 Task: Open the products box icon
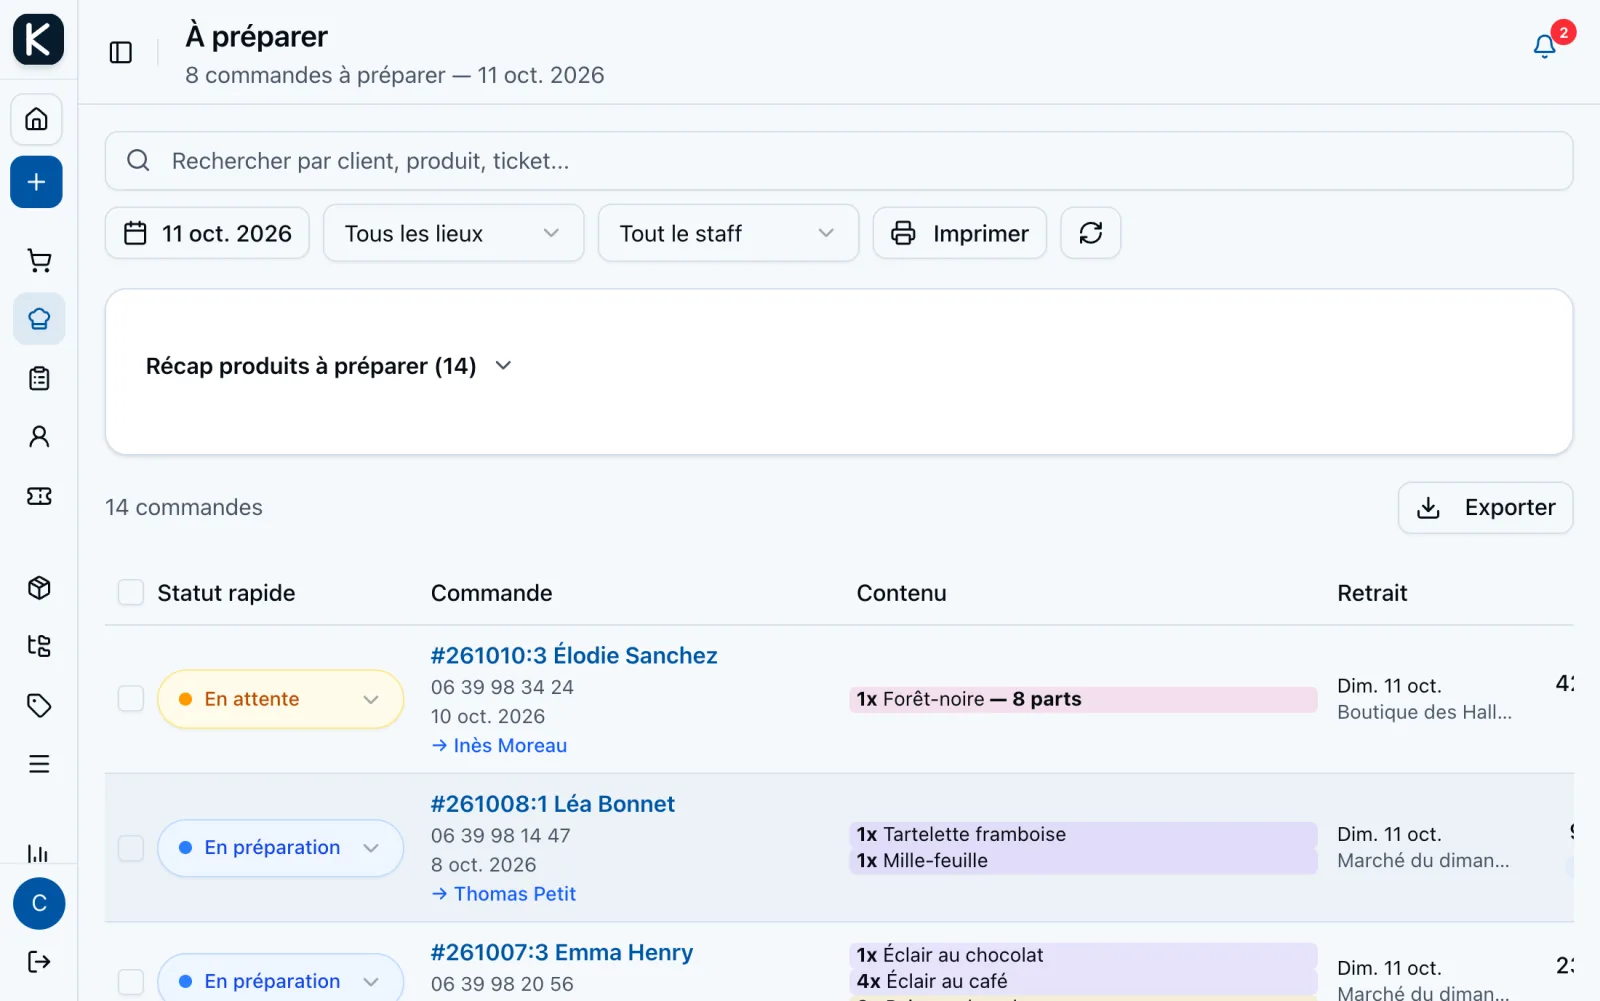39,588
